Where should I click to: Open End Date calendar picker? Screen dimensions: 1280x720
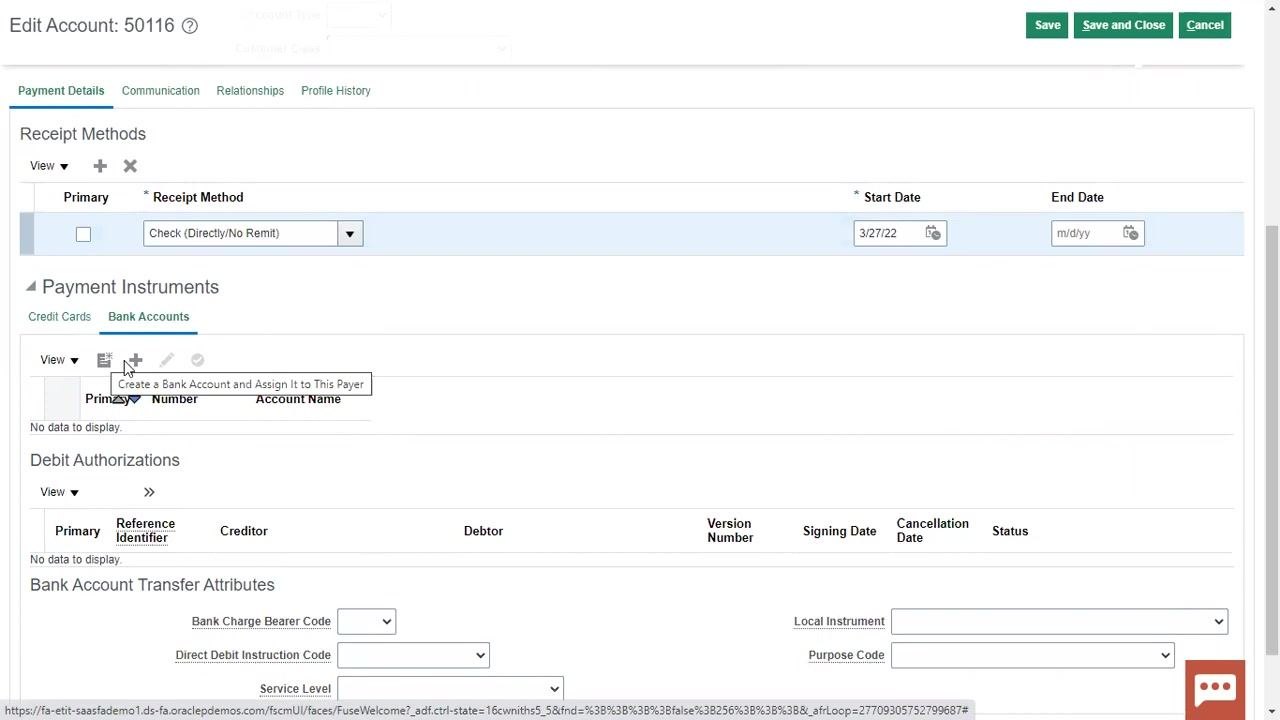pyautogui.click(x=1131, y=233)
